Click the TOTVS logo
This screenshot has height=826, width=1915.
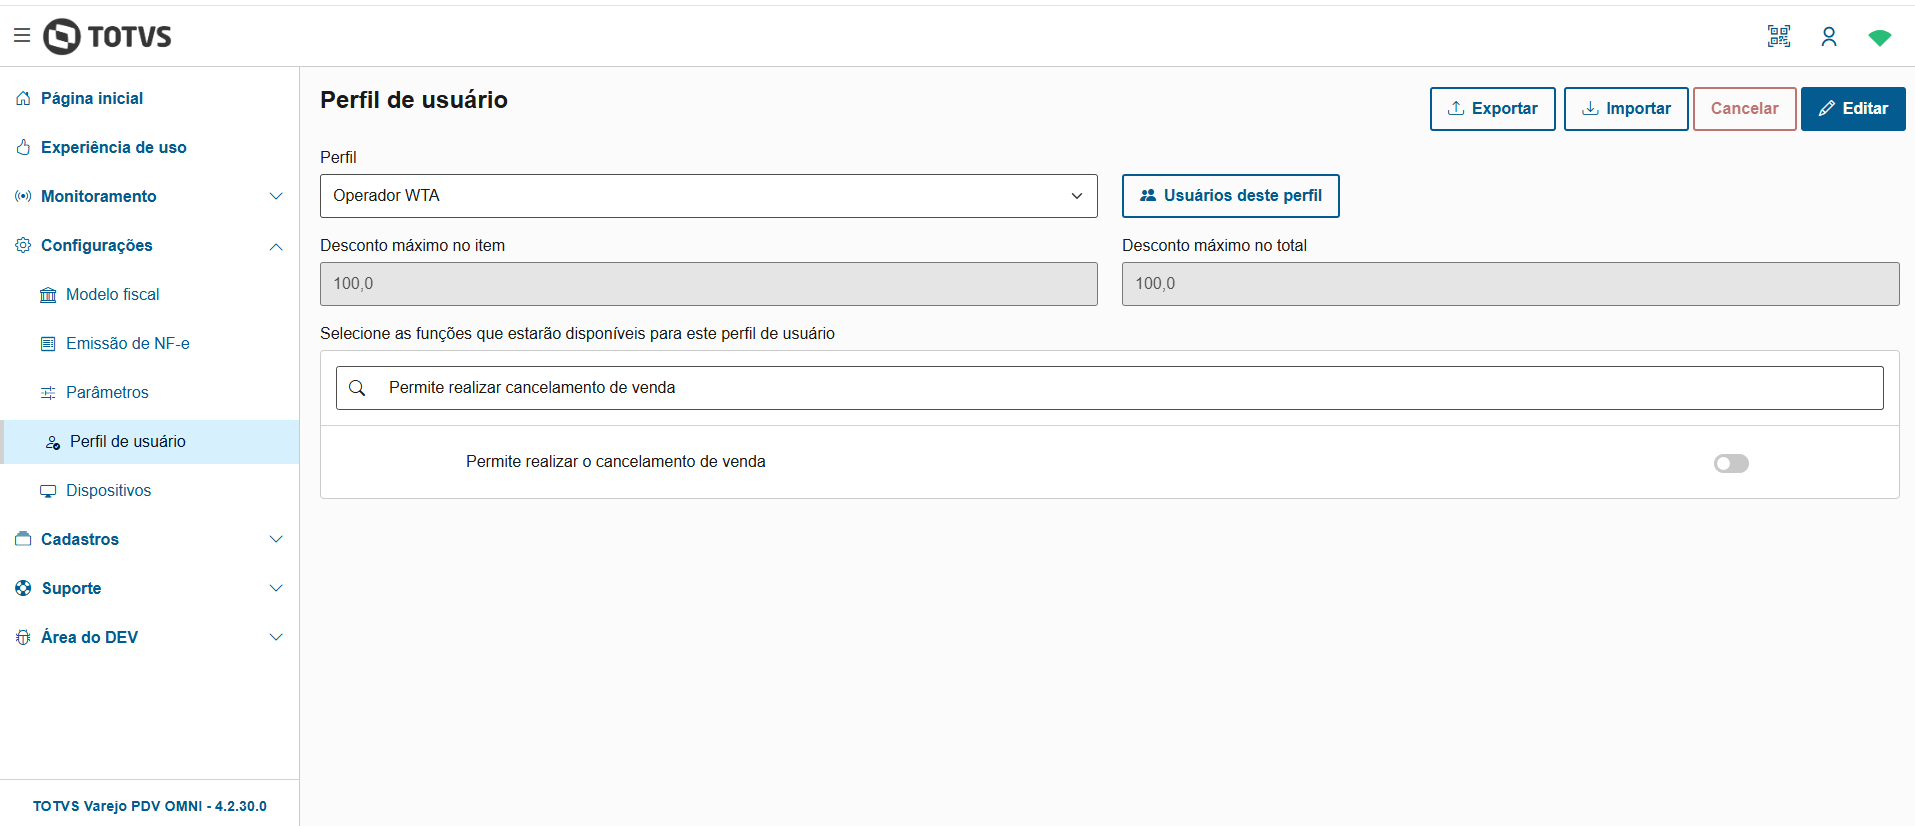coord(108,37)
